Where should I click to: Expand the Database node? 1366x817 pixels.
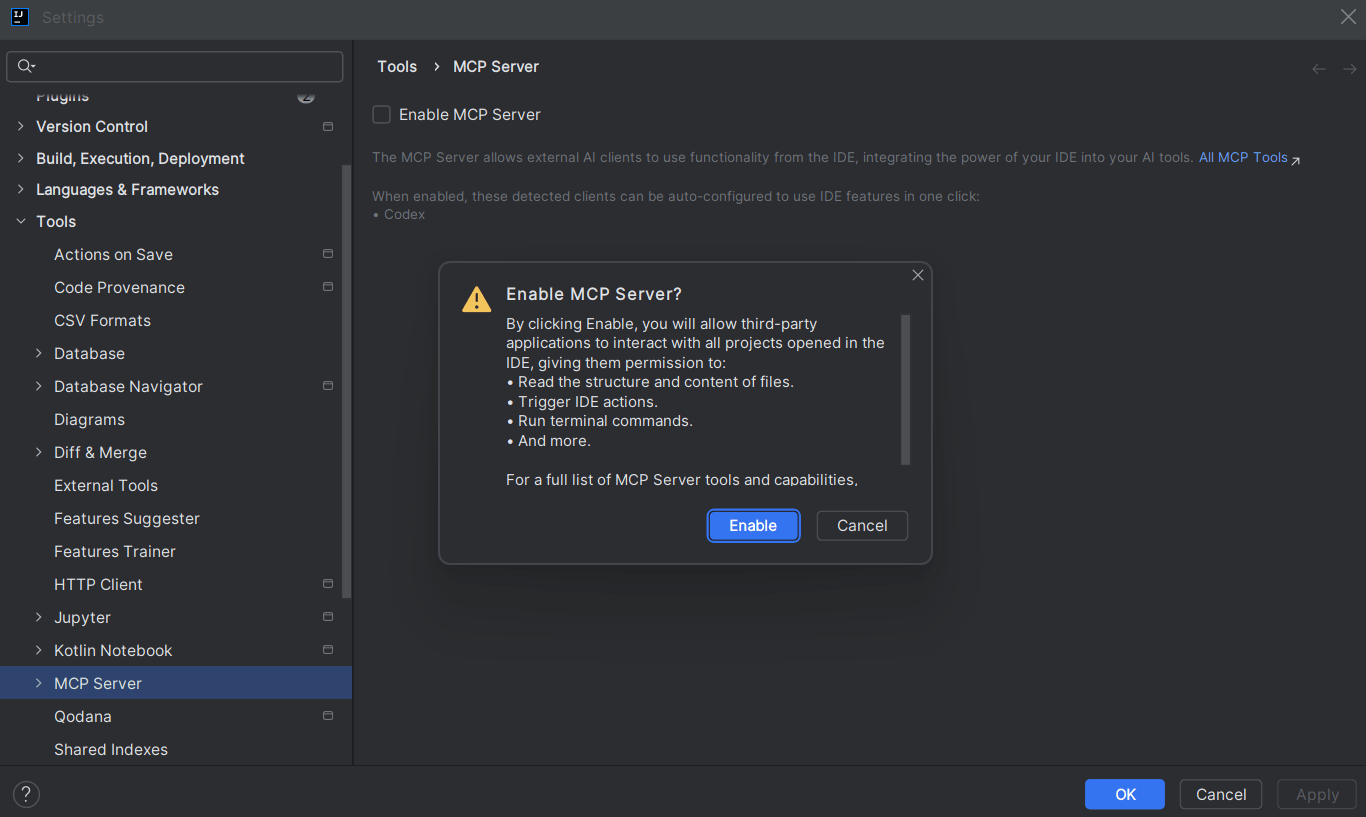(39, 354)
